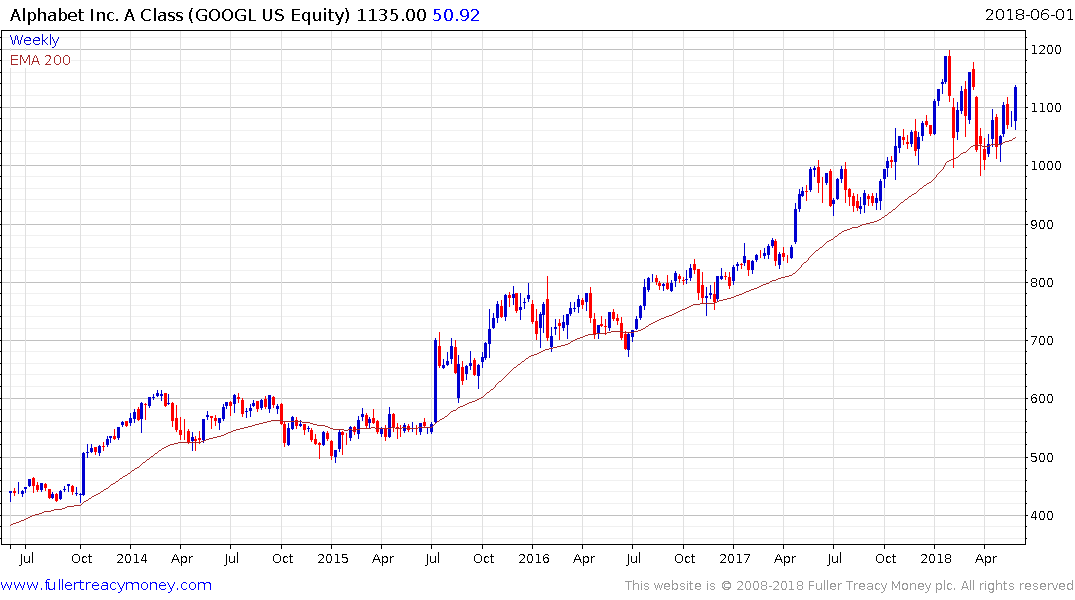1075x600 pixels.
Task: Click the 600 price axis label
Action: [1042, 399]
